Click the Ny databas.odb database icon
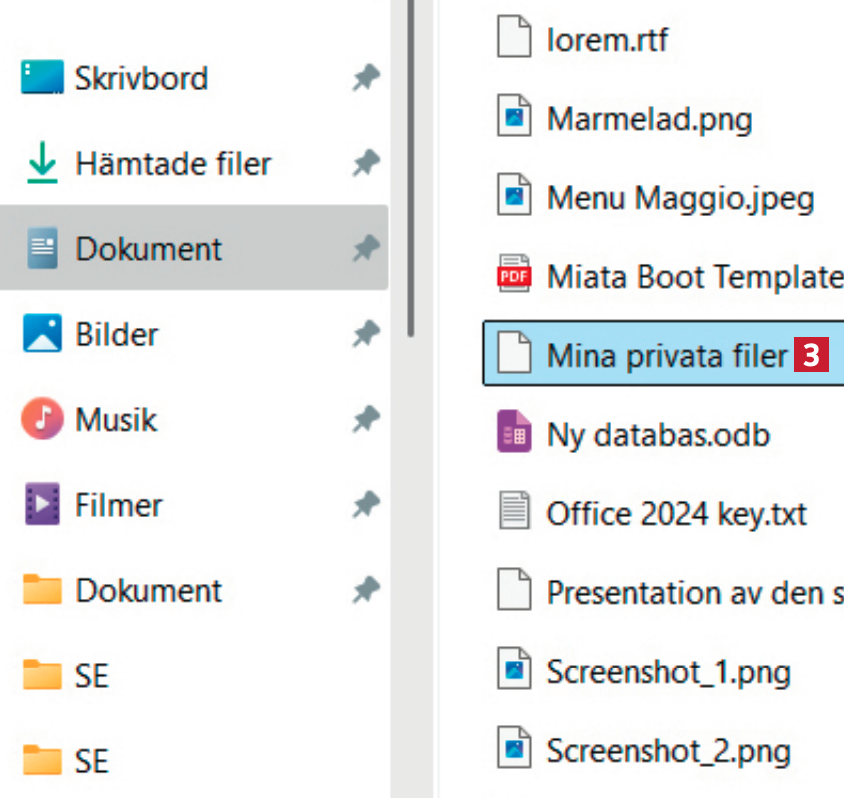This screenshot has height=798, width=844. click(x=514, y=434)
